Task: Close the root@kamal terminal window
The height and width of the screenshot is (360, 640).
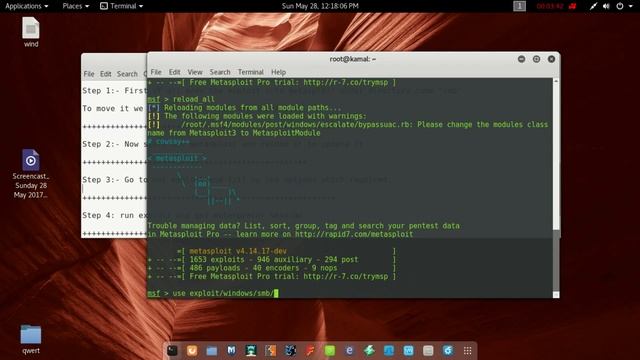Action: pos(551,59)
